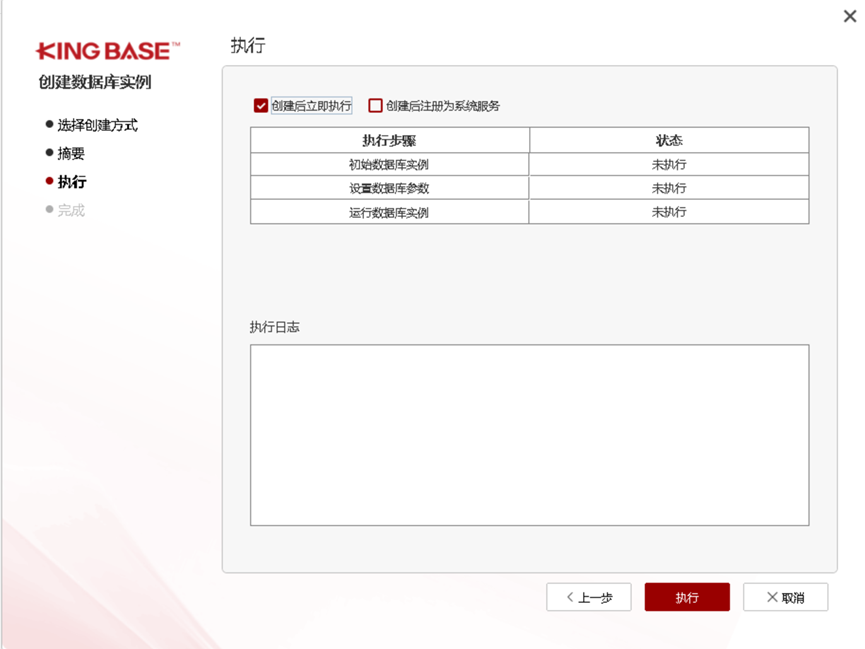Viewport: 865px width, 649px height.
Task: Go back with 上一步 button
Action: point(589,597)
